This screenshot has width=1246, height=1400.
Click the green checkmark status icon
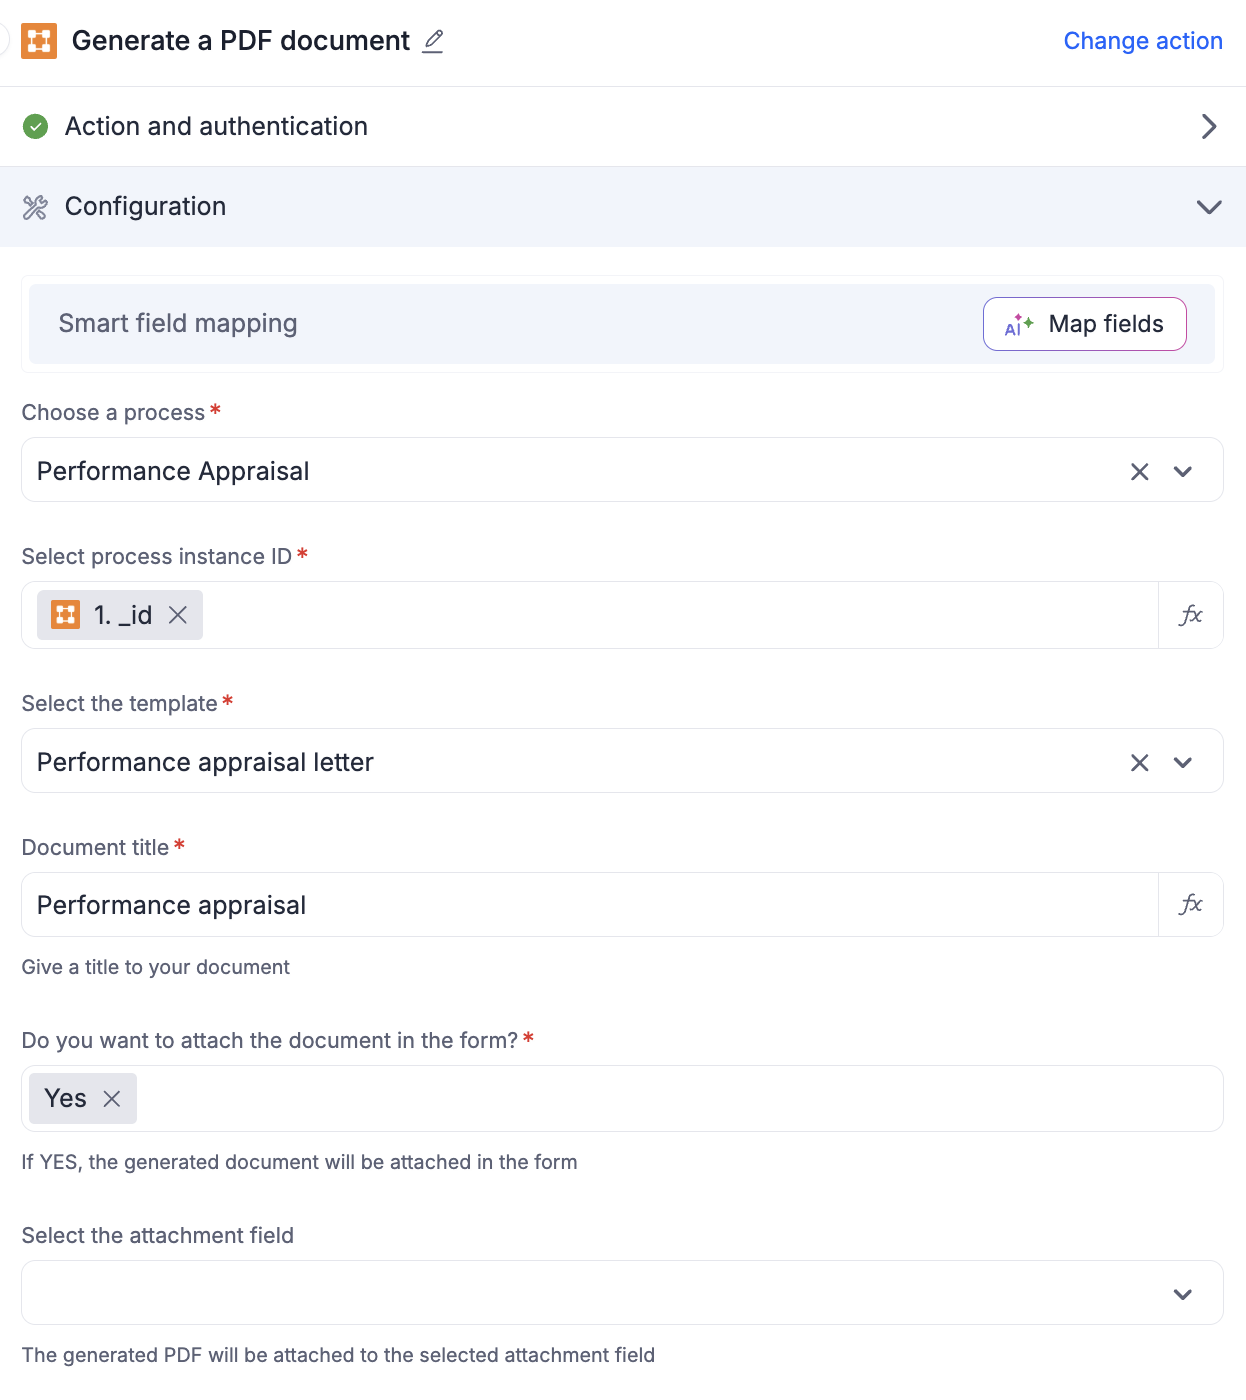[36, 126]
